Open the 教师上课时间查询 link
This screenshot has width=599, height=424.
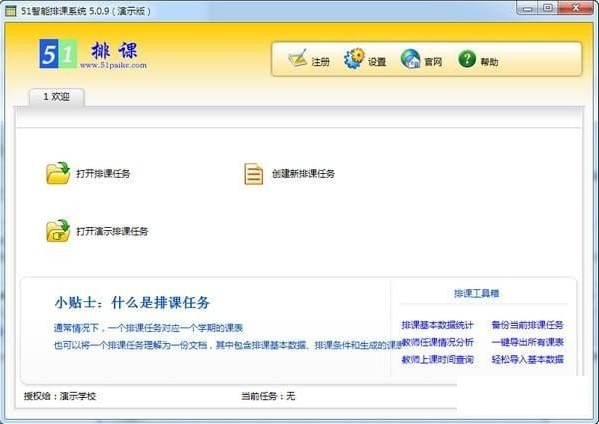[x=438, y=359]
